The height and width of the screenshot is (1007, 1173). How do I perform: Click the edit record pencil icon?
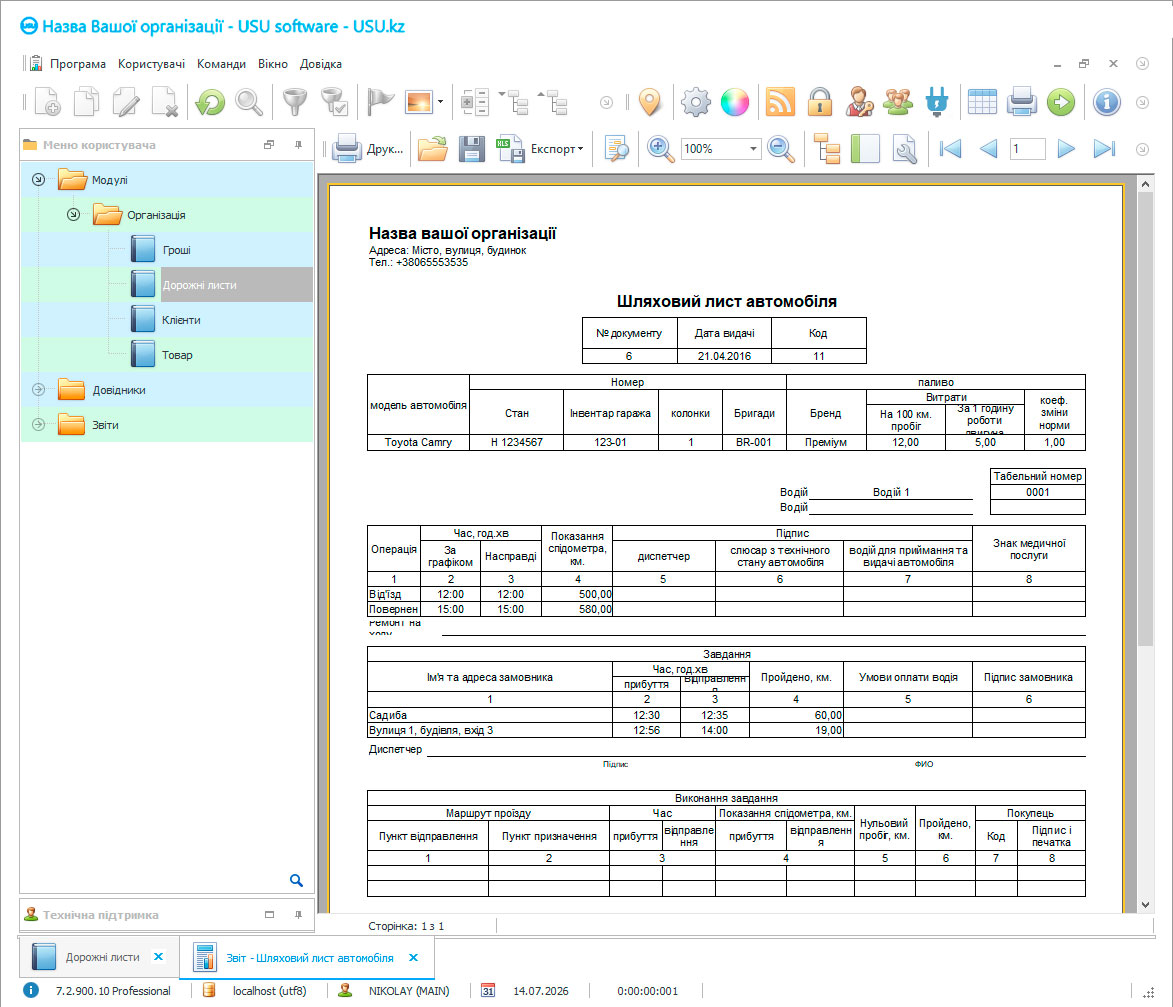[x=126, y=102]
